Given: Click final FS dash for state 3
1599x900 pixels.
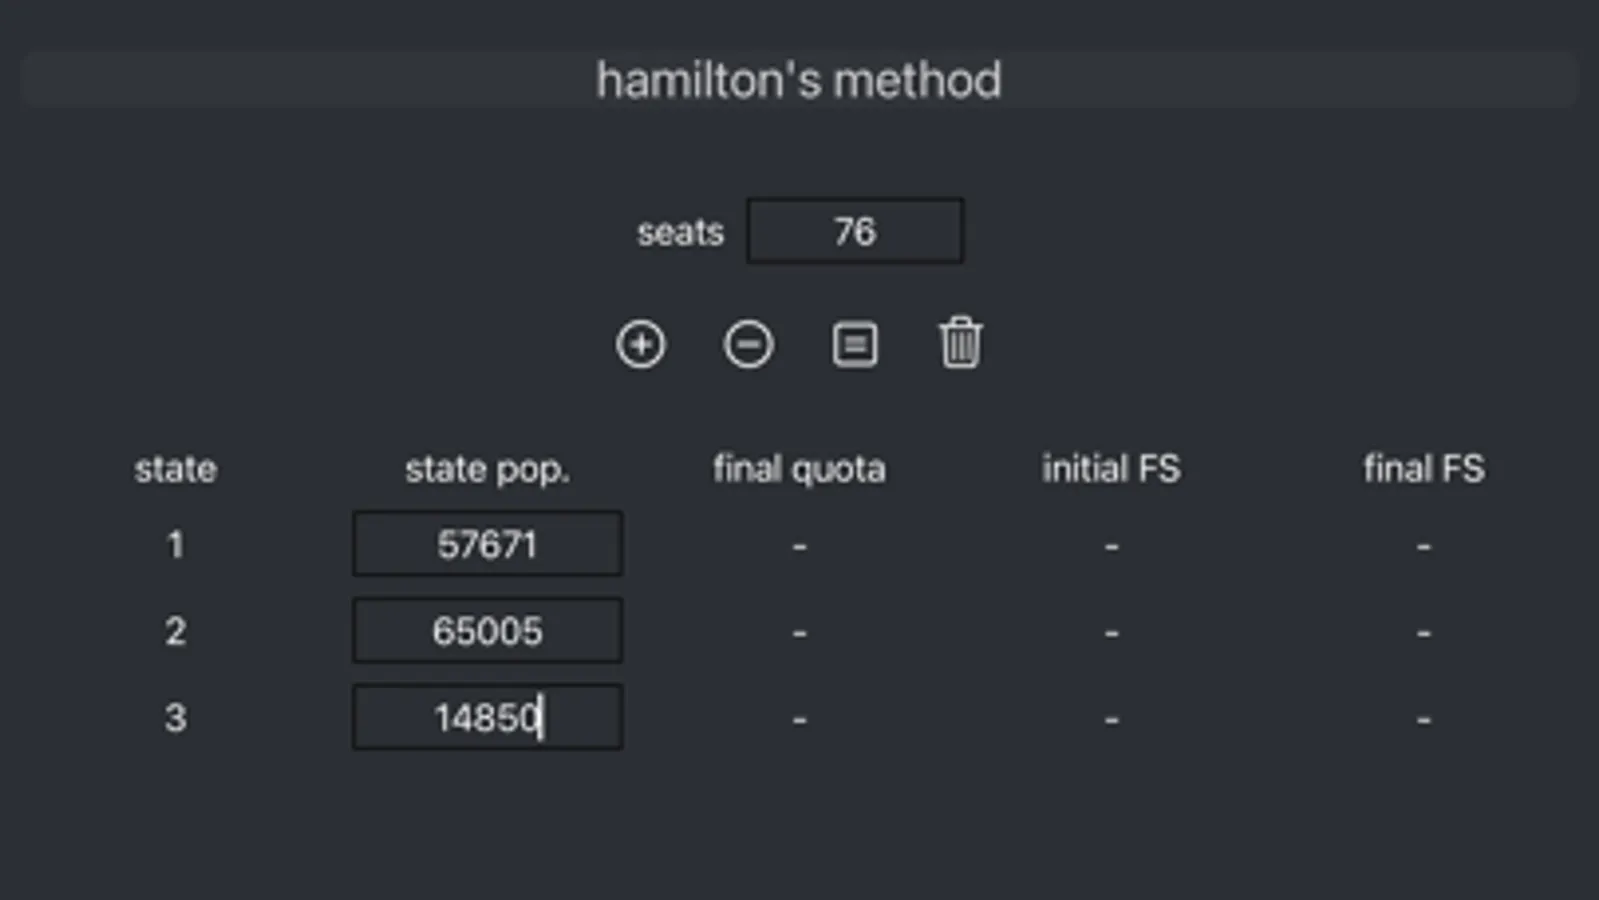Looking at the screenshot, I should [1423, 719].
